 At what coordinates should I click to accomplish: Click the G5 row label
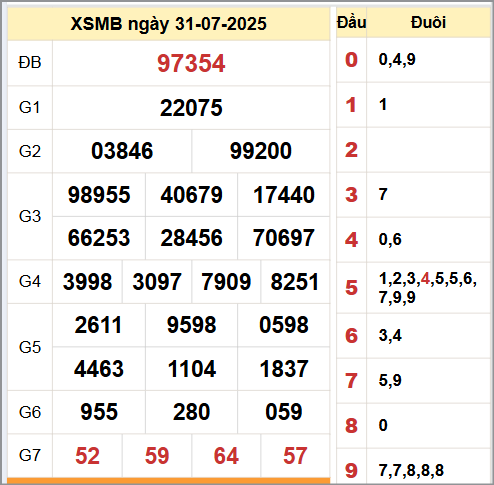click(x=30, y=347)
